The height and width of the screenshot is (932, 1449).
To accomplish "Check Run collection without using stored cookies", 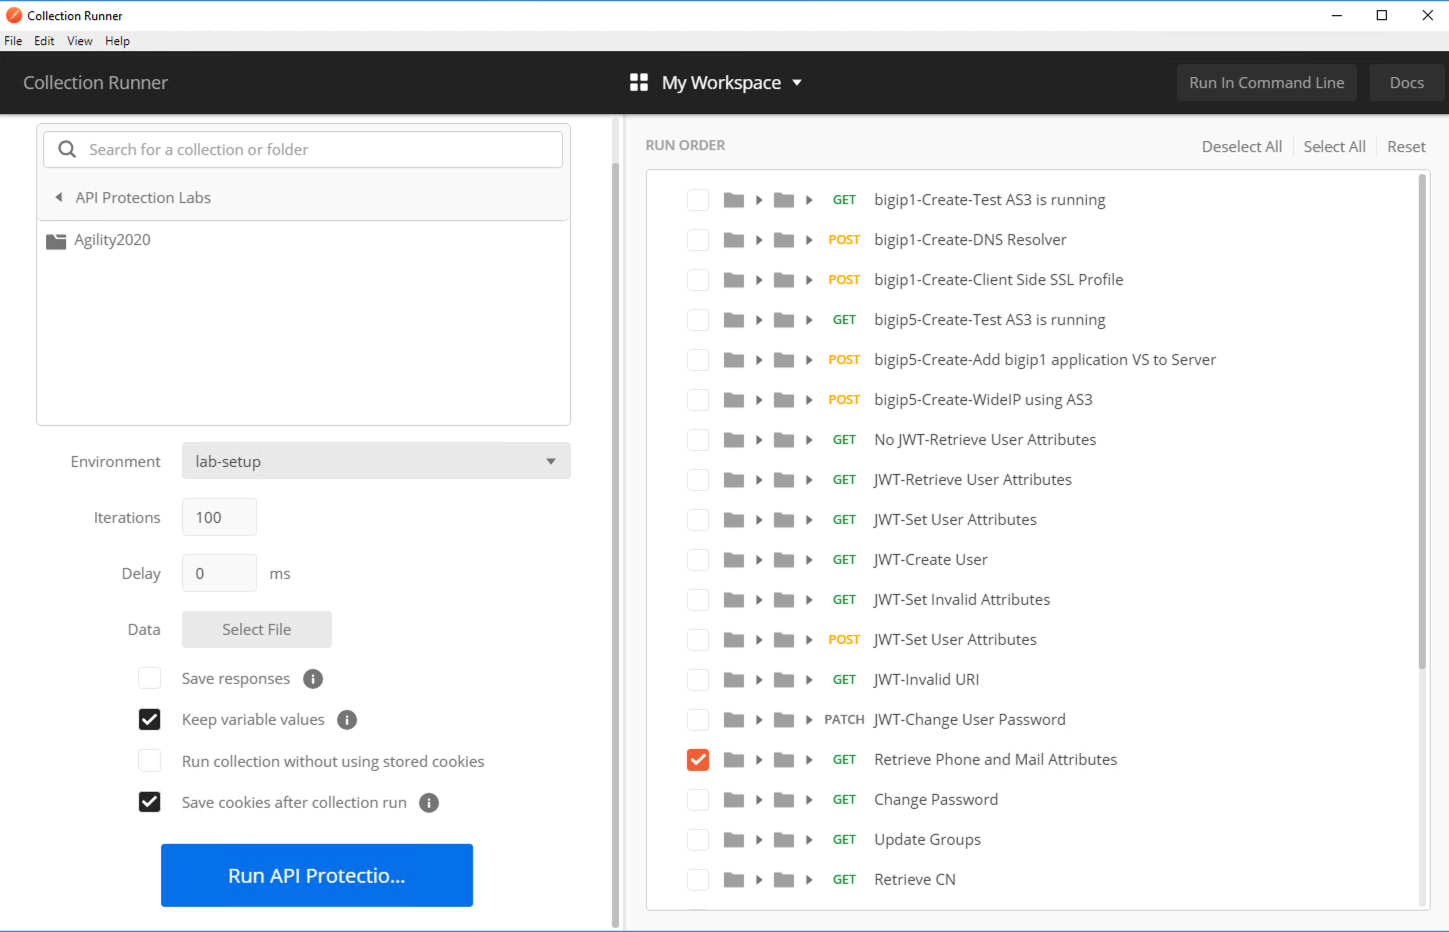I will pyautogui.click(x=150, y=761).
